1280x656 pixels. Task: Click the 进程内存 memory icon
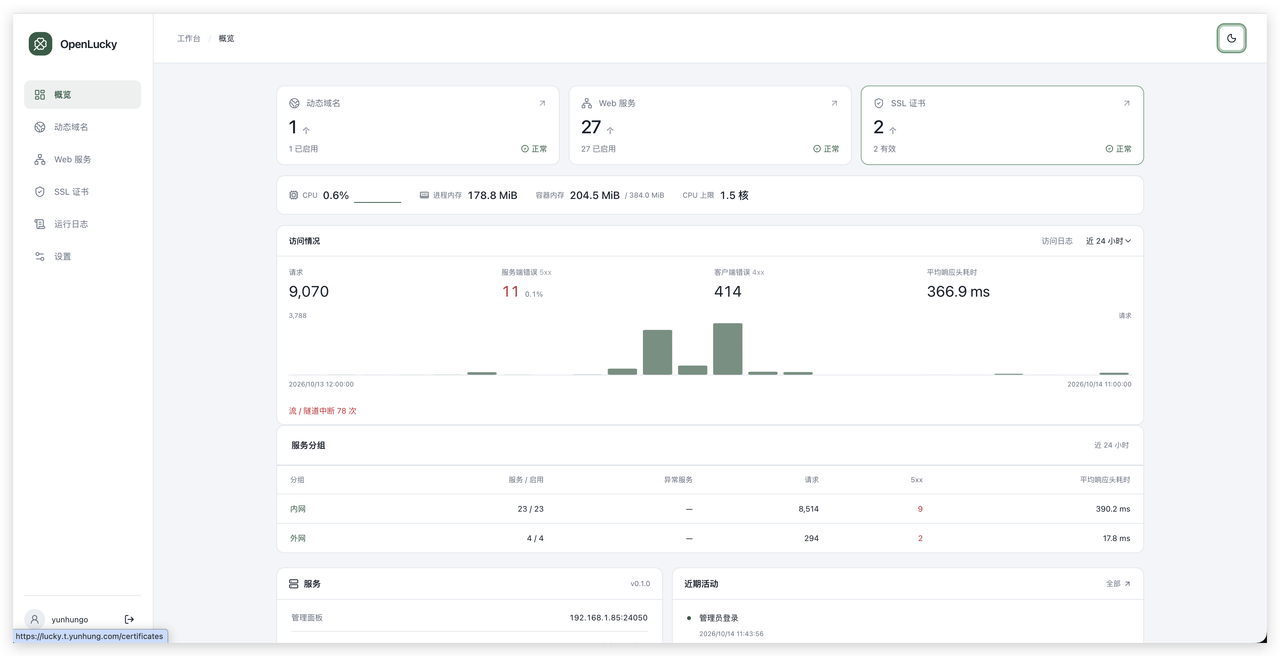tap(424, 195)
